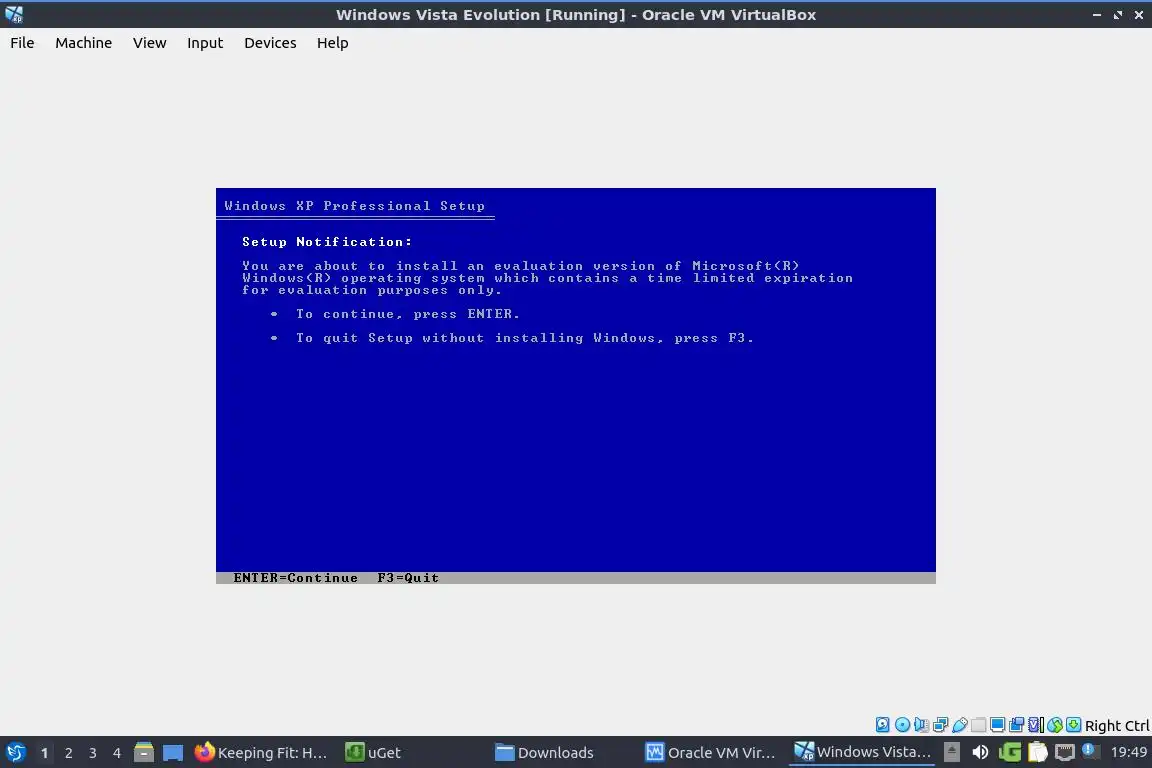Viewport: 1152px width, 768px height.
Task: Switch to workspace 2
Action: click(x=68, y=753)
